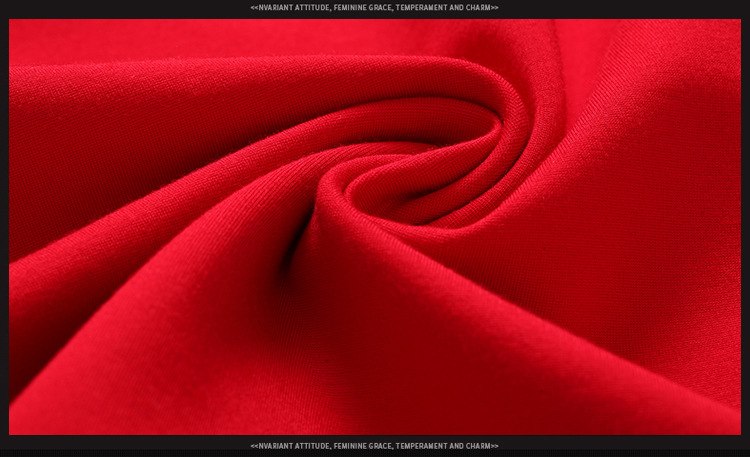Click the word CHARM in bottom caption
The width and height of the screenshot is (750, 457).
476,446
